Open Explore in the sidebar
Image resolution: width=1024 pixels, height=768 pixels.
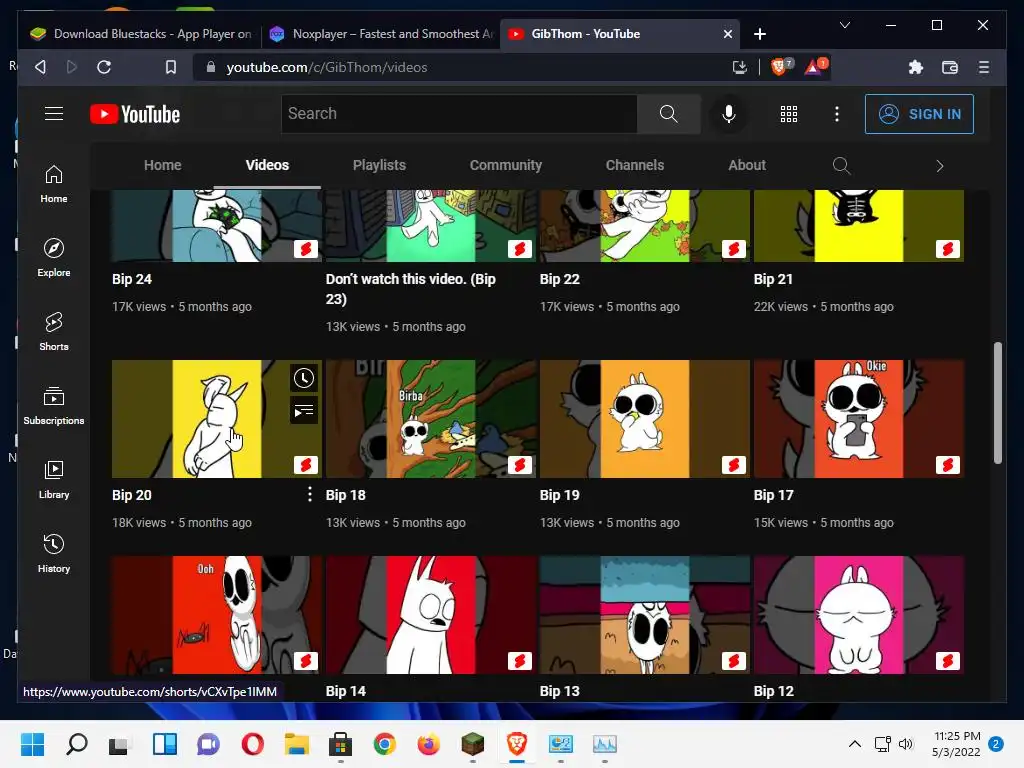point(54,258)
